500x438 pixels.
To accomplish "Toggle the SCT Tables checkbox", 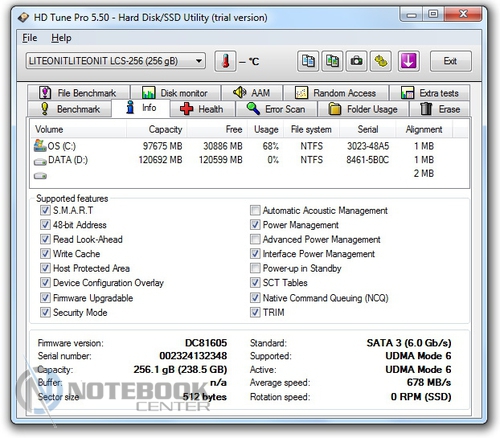I will [255, 283].
